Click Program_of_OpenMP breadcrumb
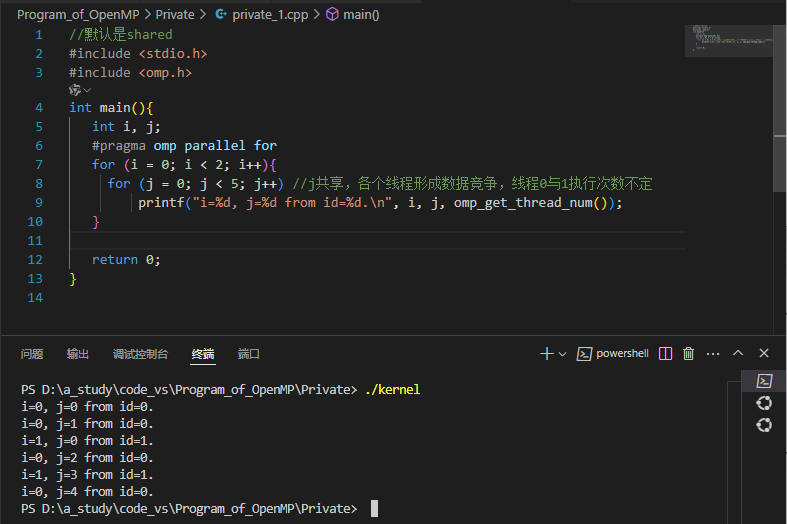The width and height of the screenshot is (787, 524). click(x=78, y=15)
